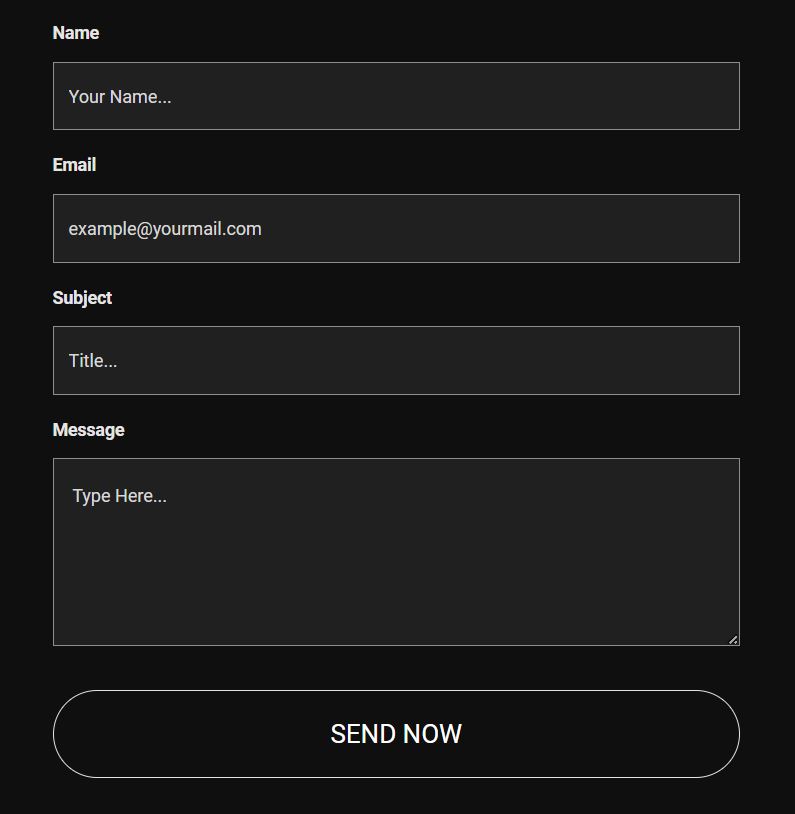The height and width of the screenshot is (814, 795).
Task: Click the "Your Name..." placeholder text
Action: click(x=120, y=97)
